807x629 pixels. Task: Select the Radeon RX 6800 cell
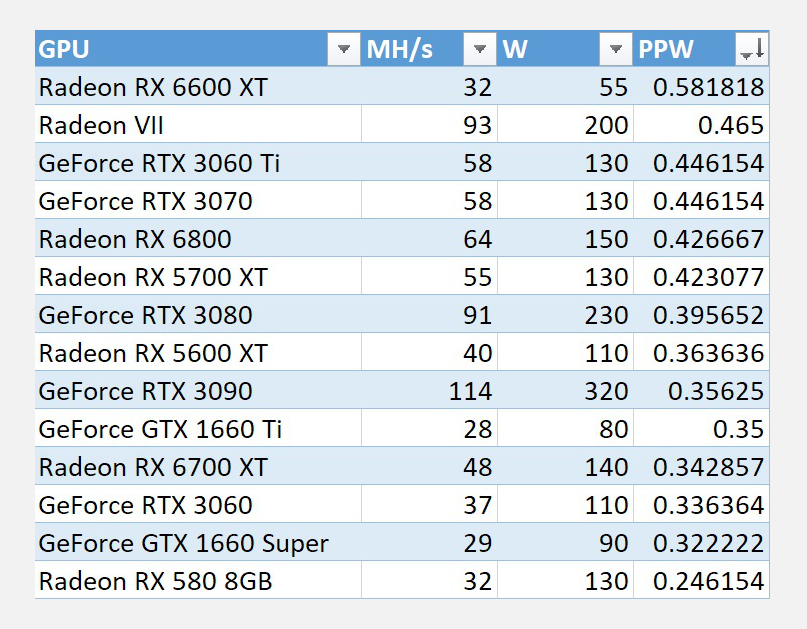[198, 239]
